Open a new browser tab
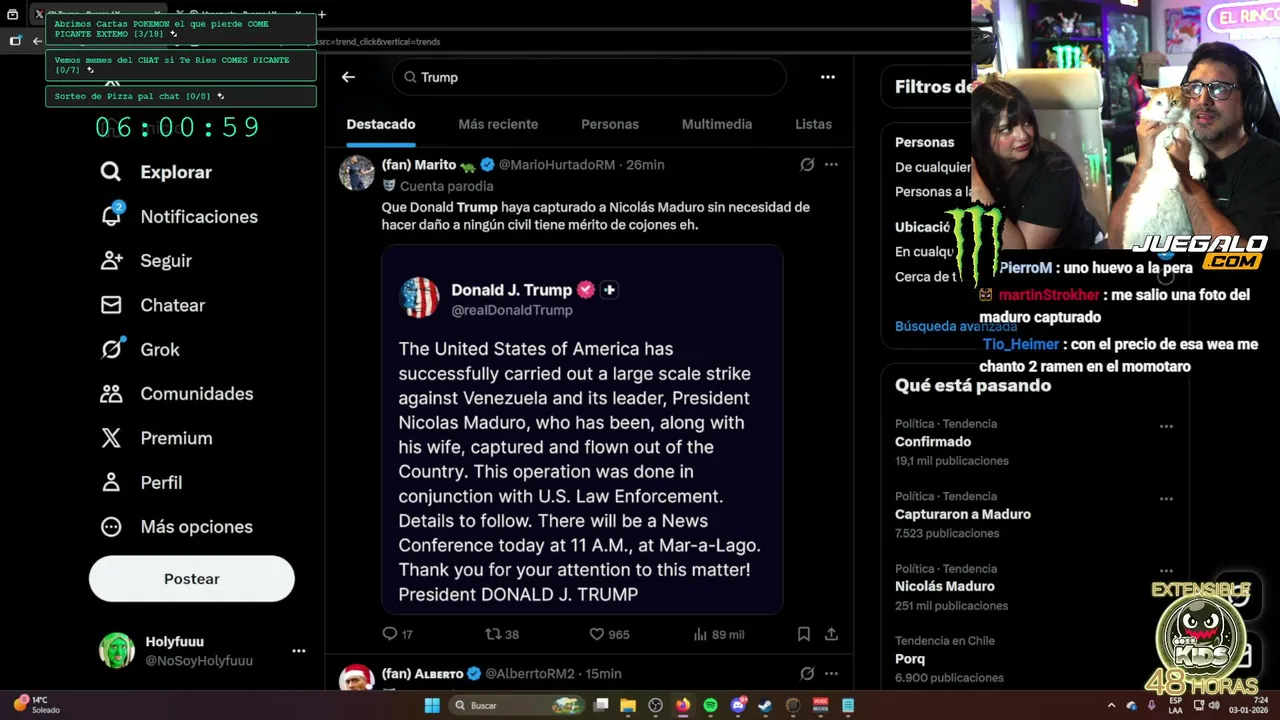 click(321, 14)
